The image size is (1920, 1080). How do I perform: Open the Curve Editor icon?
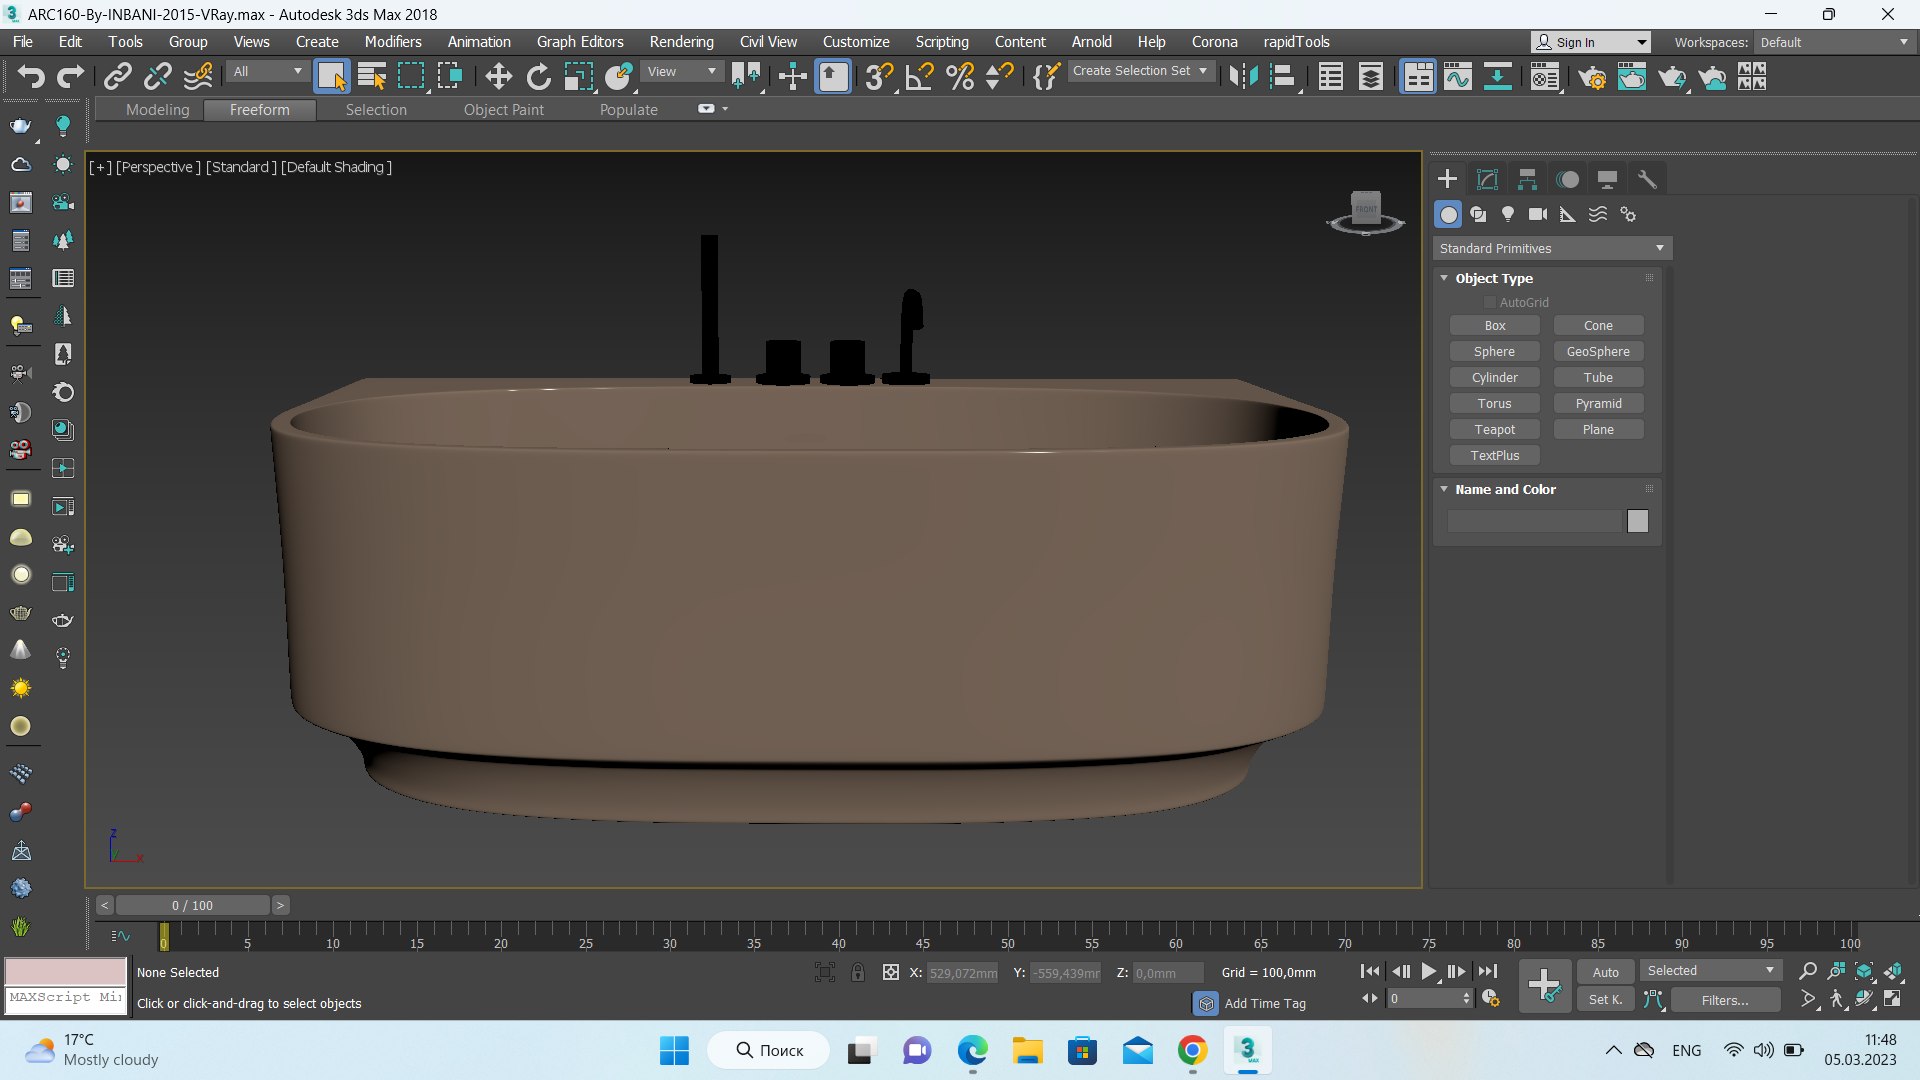1458,76
